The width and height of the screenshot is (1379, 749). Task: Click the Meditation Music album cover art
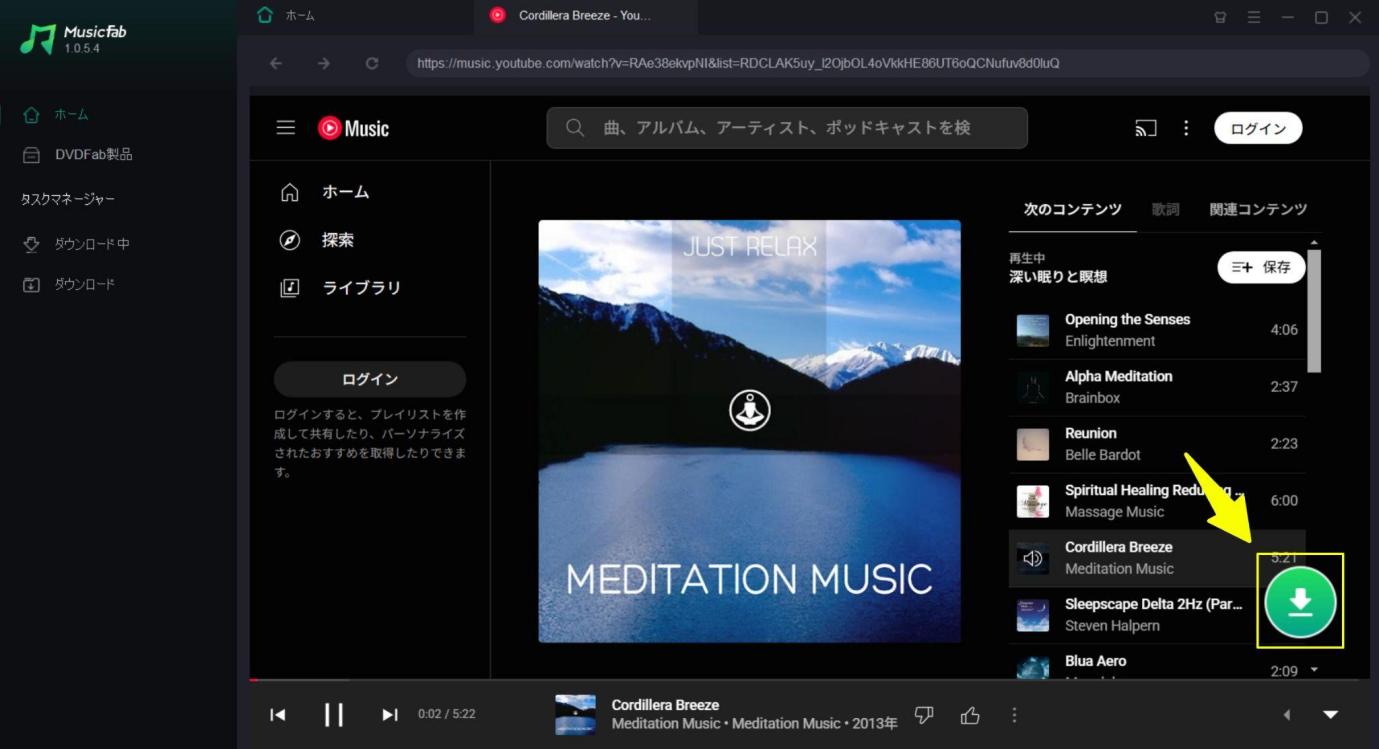tap(750, 431)
